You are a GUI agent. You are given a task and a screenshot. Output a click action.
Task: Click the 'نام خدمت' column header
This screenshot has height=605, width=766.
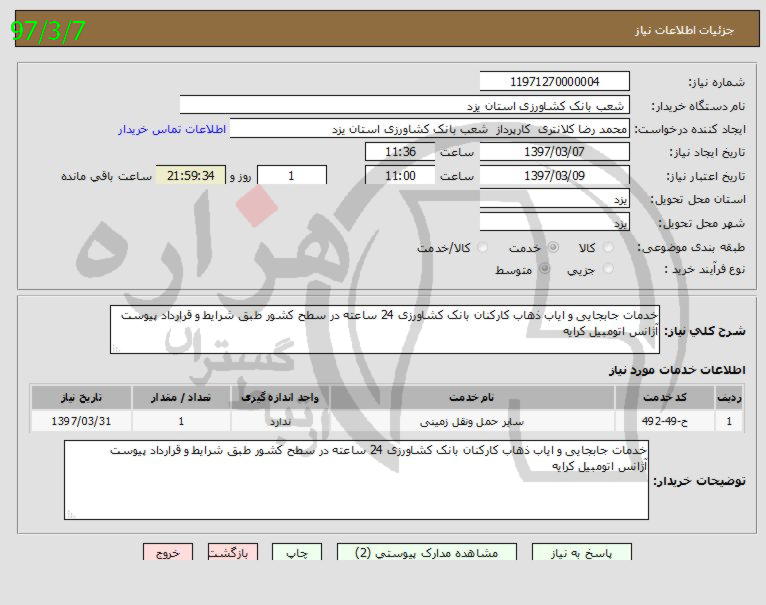click(x=472, y=398)
